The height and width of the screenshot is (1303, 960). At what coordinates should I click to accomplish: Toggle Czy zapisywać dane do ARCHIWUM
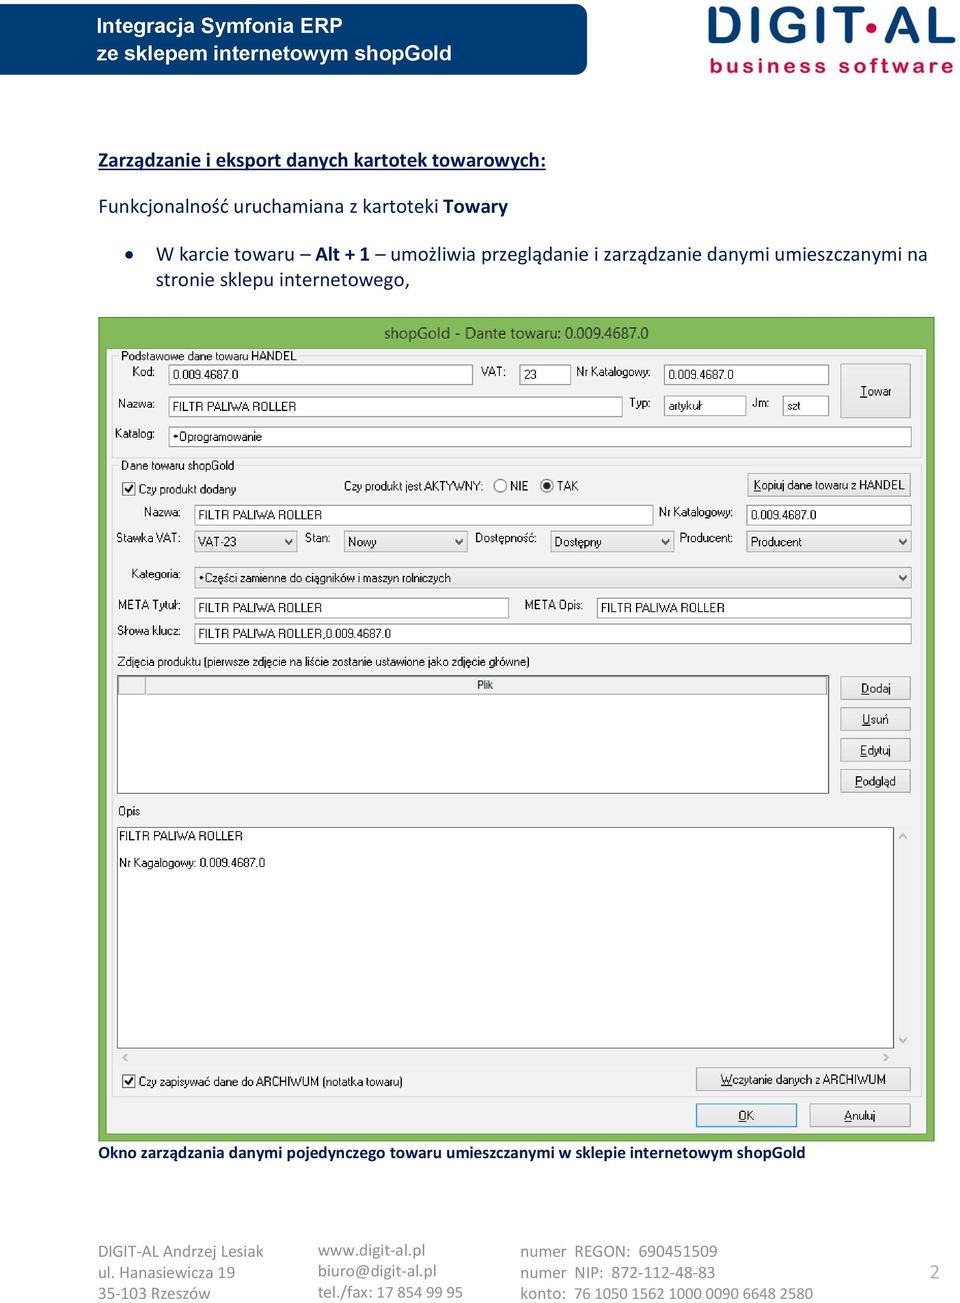tap(128, 1081)
